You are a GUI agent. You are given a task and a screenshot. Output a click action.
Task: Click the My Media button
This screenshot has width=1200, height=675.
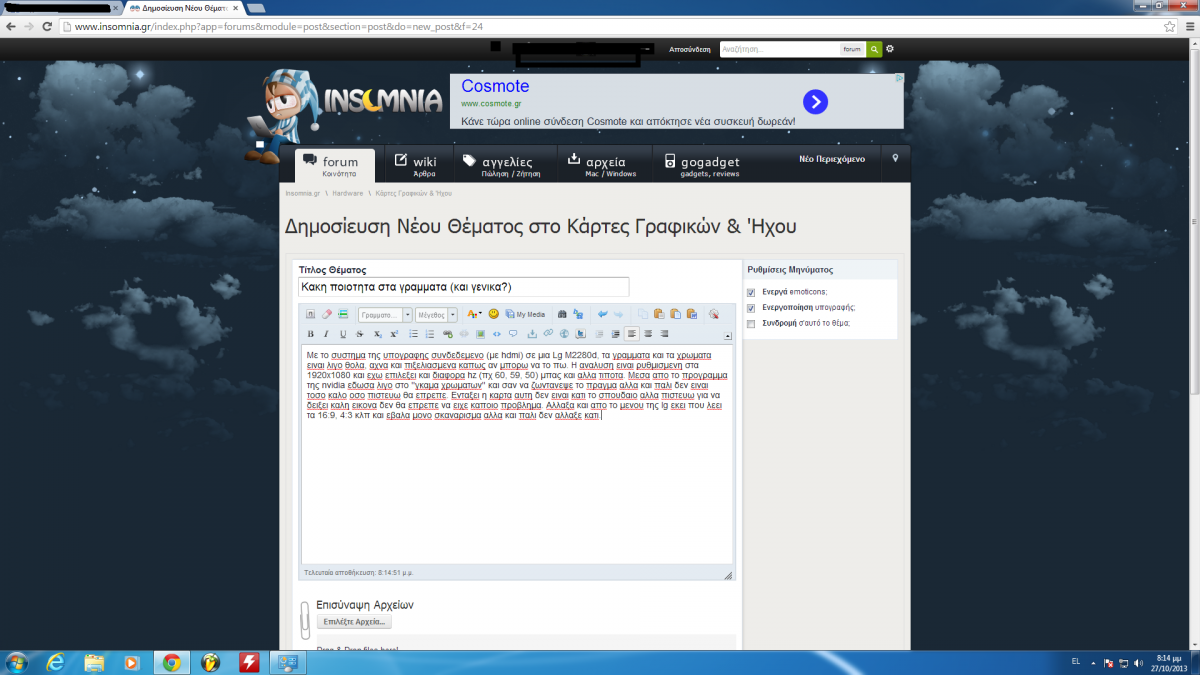(x=525, y=314)
